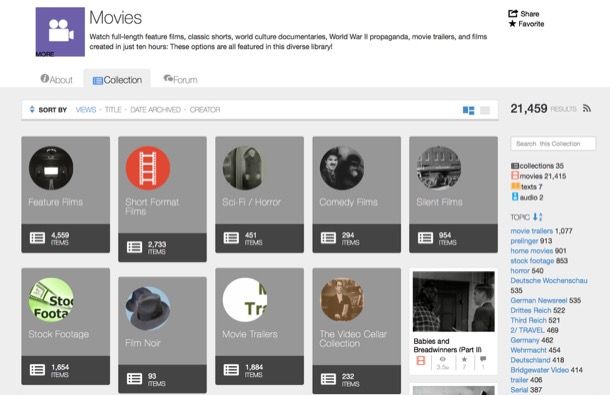610x395 pixels.
Task: Select topic German Newsreel
Action: [x=539, y=300]
